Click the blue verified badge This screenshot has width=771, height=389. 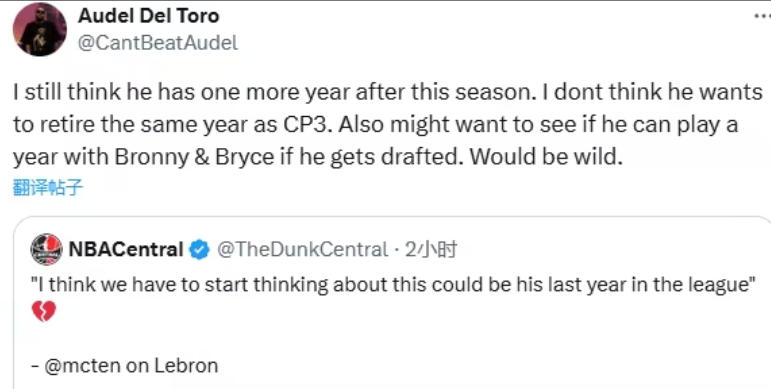click(x=200, y=250)
